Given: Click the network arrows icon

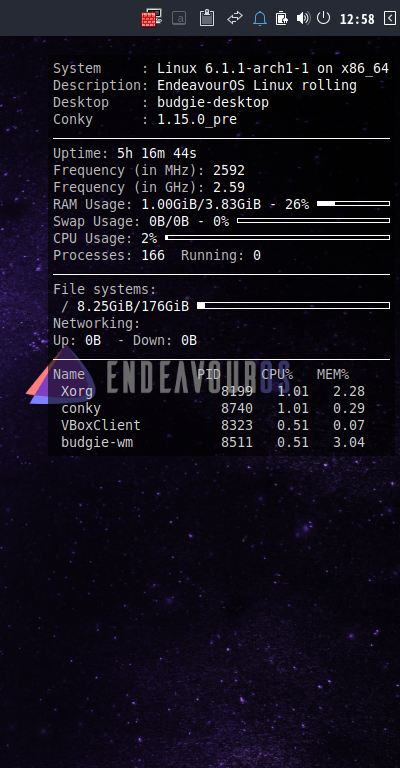Looking at the screenshot, I should 235,18.
